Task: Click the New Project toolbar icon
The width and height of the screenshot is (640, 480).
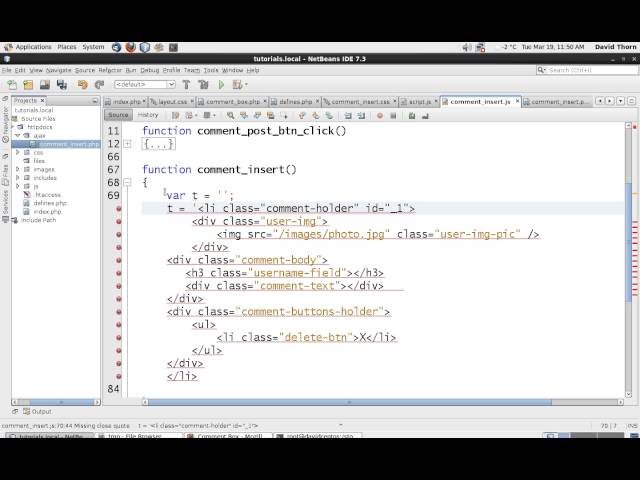Action: (x=28, y=84)
